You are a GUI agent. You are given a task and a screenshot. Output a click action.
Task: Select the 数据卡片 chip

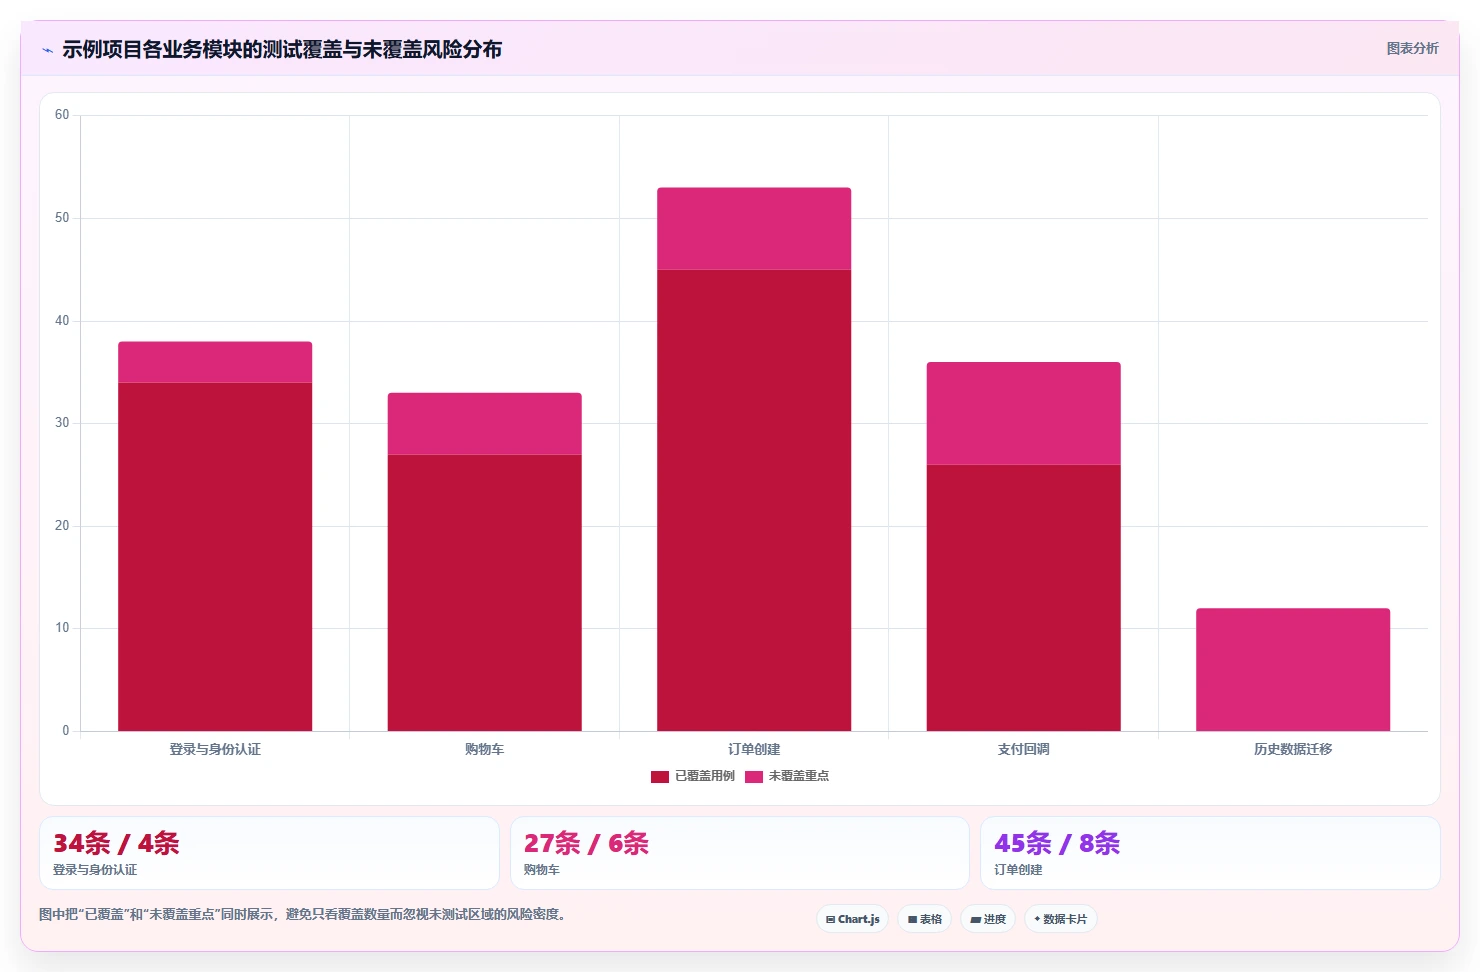(1060, 919)
